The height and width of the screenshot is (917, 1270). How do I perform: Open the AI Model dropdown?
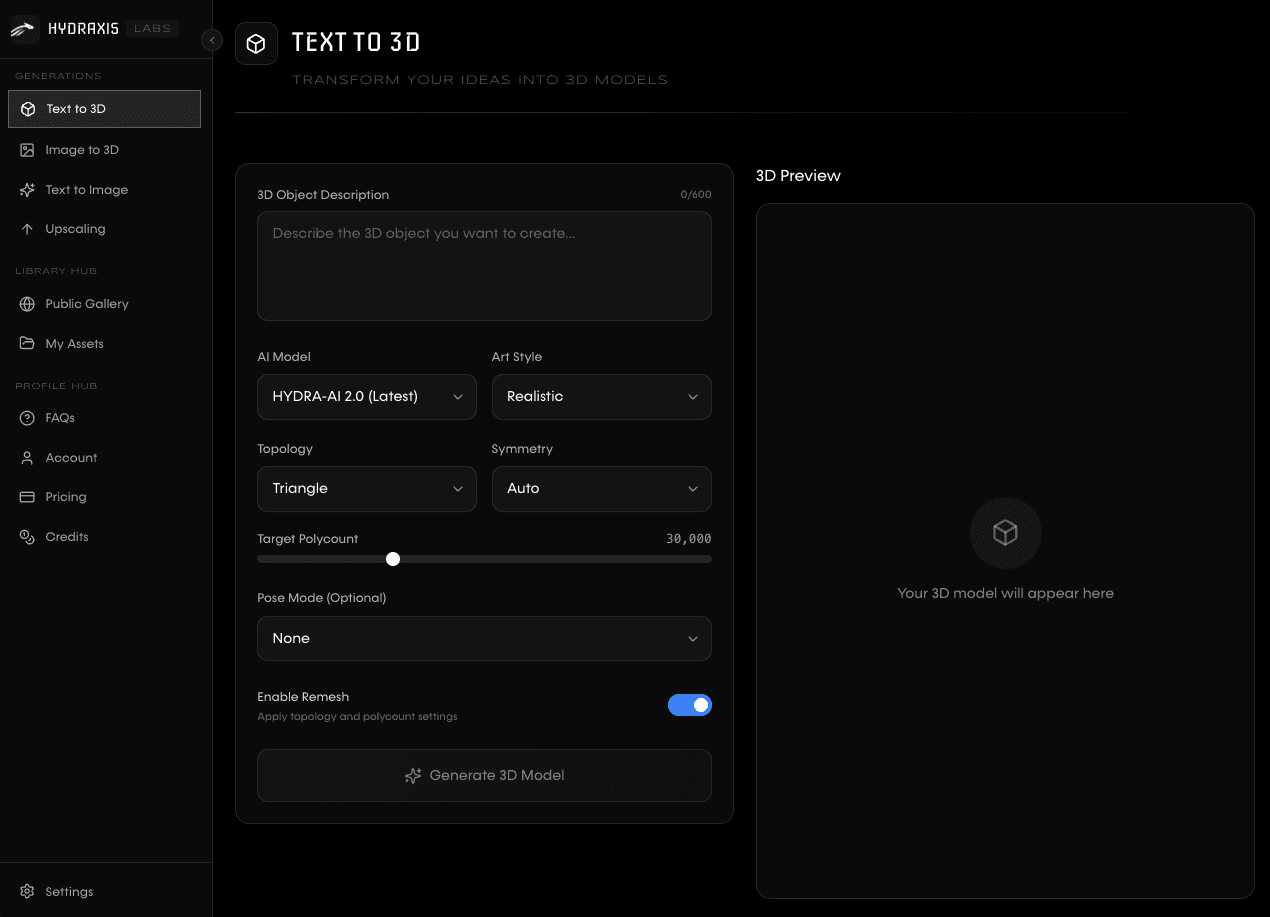367,397
